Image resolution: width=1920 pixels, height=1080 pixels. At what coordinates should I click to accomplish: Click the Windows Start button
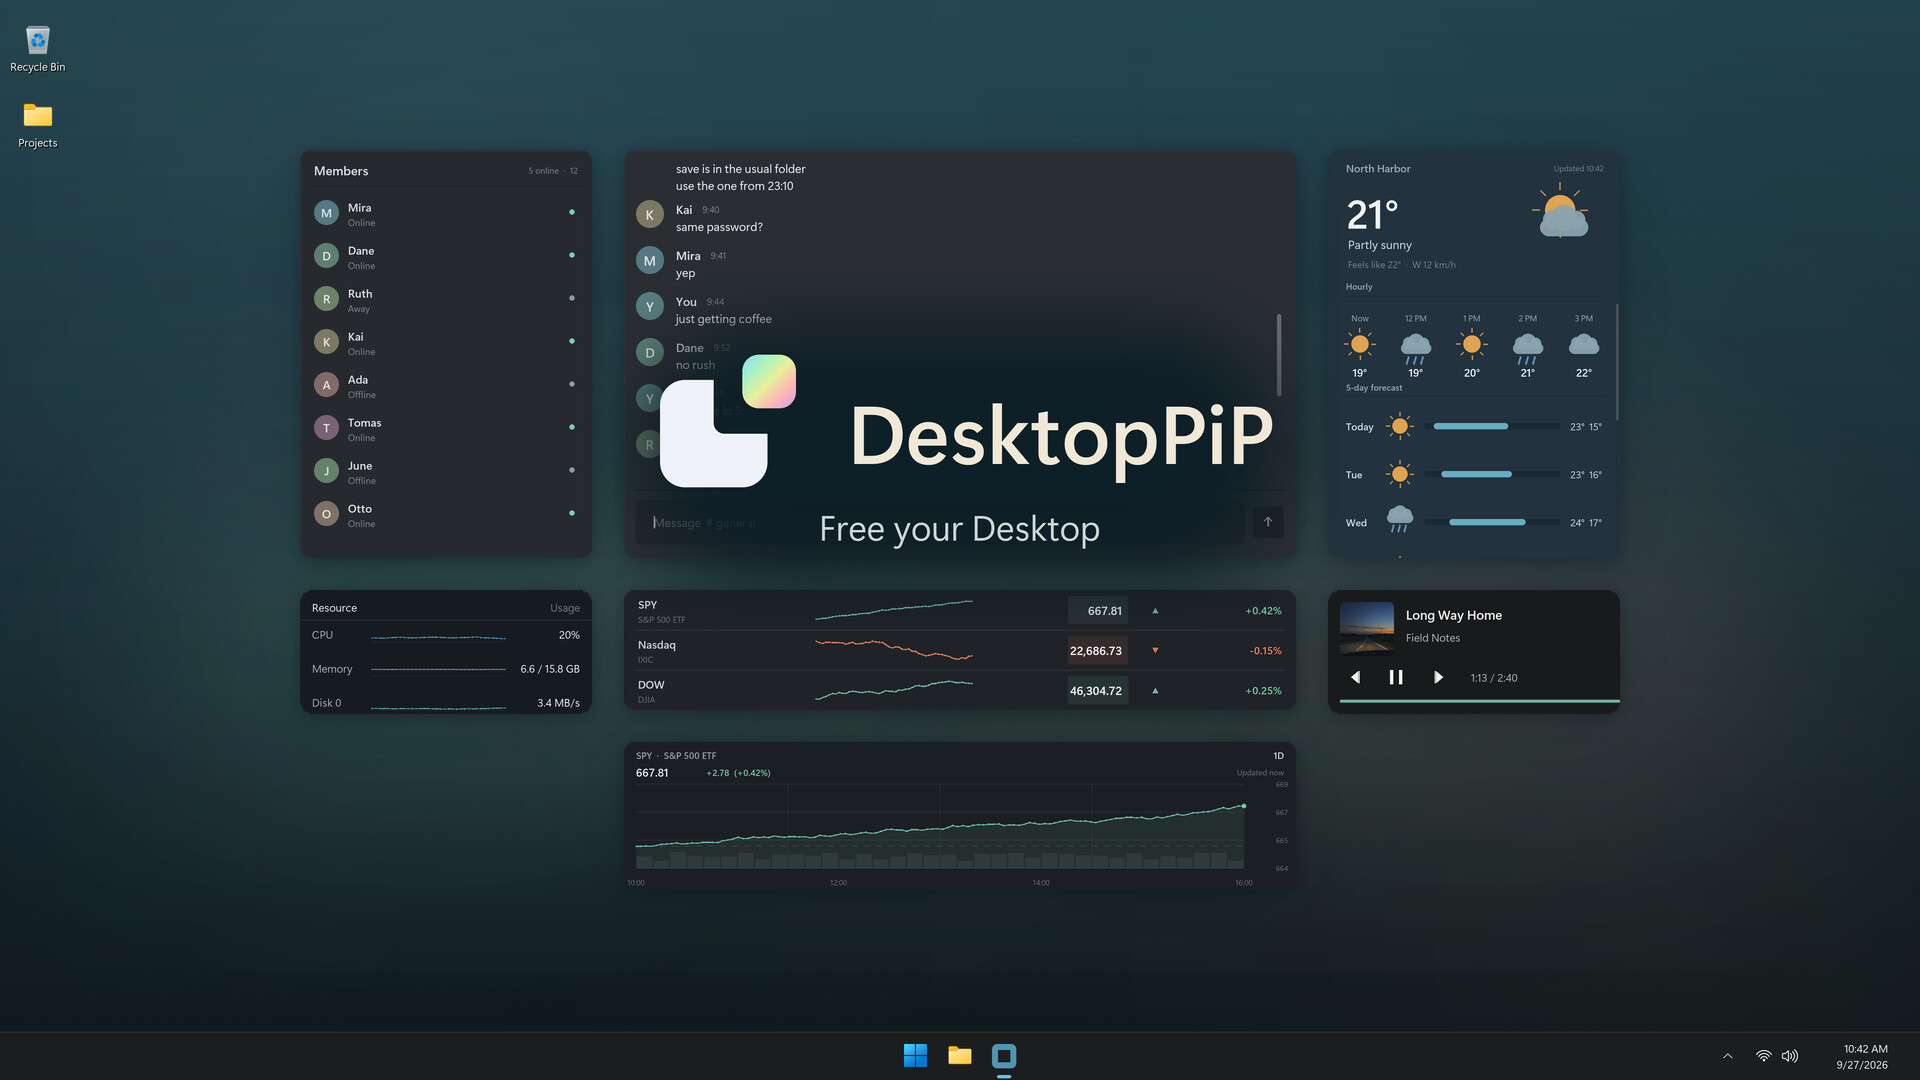tap(915, 1056)
